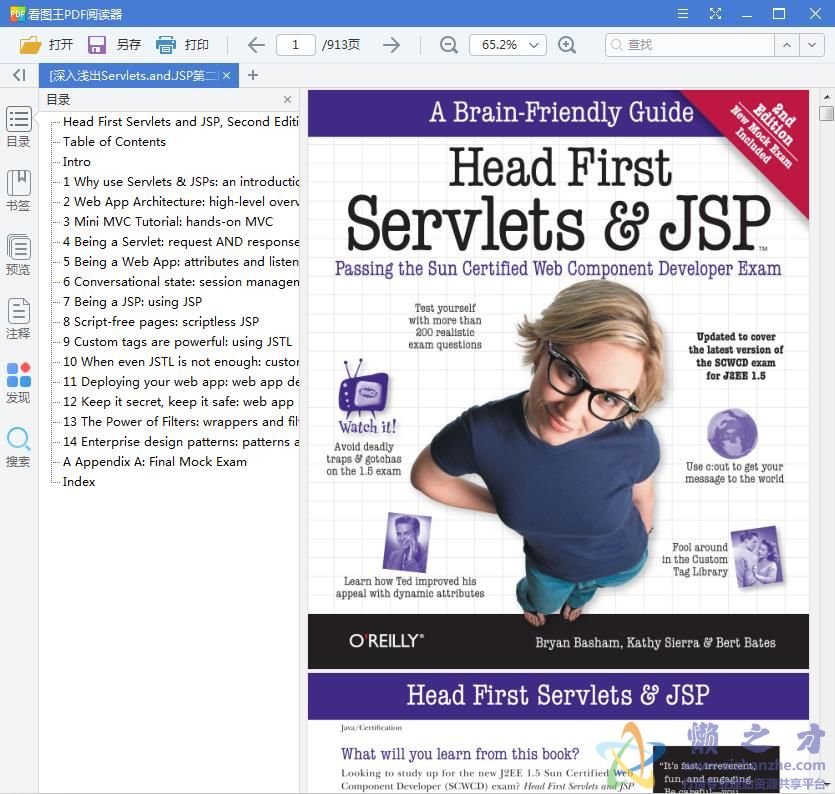The width and height of the screenshot is (835, 794).
Task: Collapse the sidebar with the left arrow
Action: (19, 75)
